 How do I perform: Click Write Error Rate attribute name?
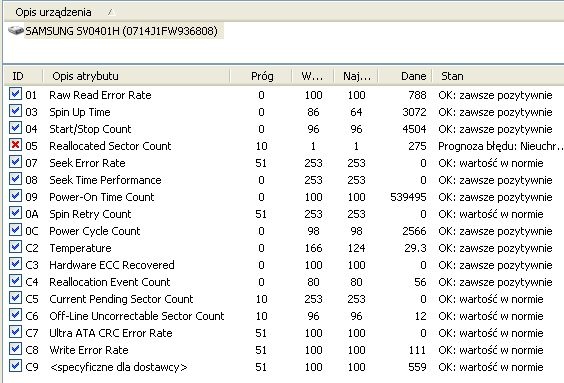click(x=88, y=350)
